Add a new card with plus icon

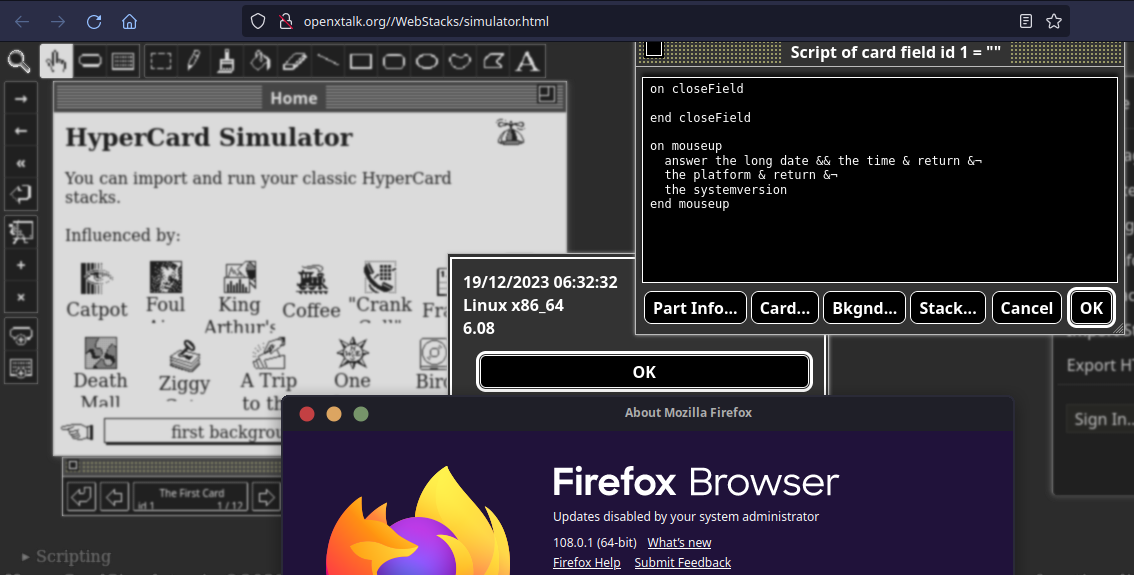(20, 265)
